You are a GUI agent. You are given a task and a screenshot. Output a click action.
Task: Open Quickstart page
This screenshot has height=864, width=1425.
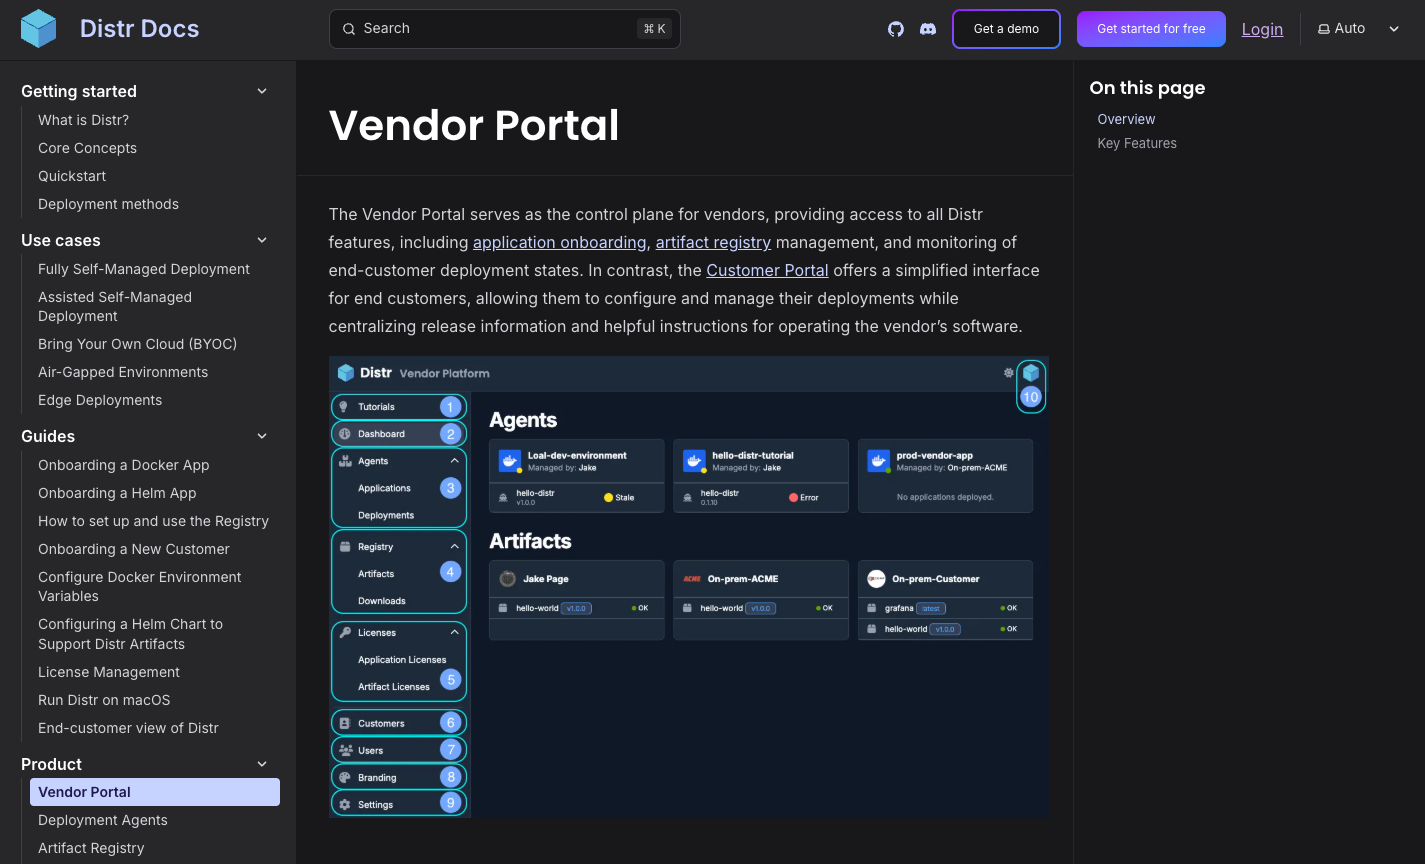pos(72,176)
